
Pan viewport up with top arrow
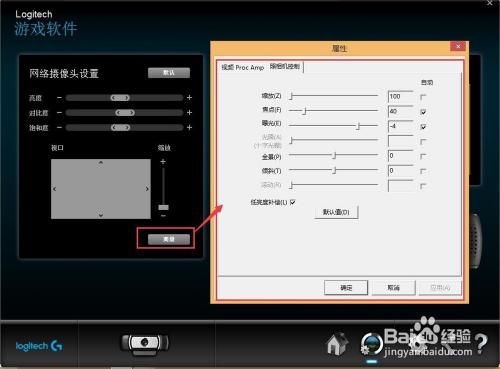[101, 163]
